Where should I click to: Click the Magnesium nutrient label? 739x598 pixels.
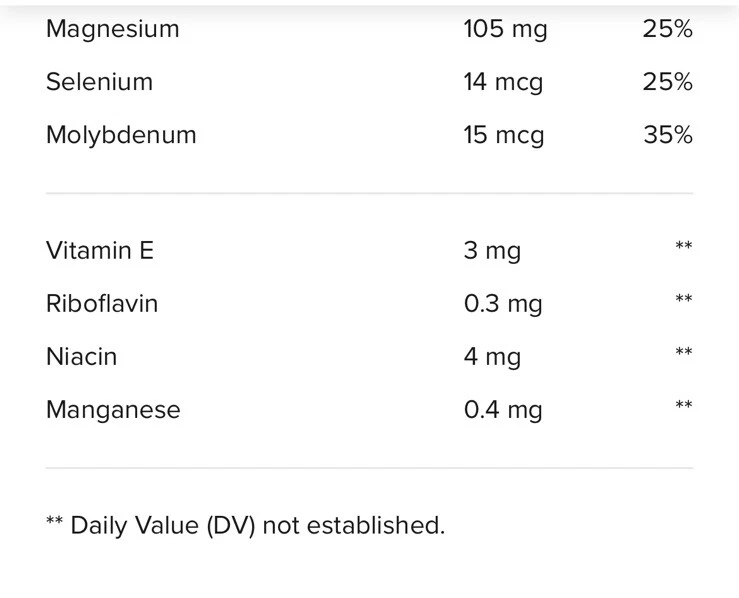coord(113,29)
